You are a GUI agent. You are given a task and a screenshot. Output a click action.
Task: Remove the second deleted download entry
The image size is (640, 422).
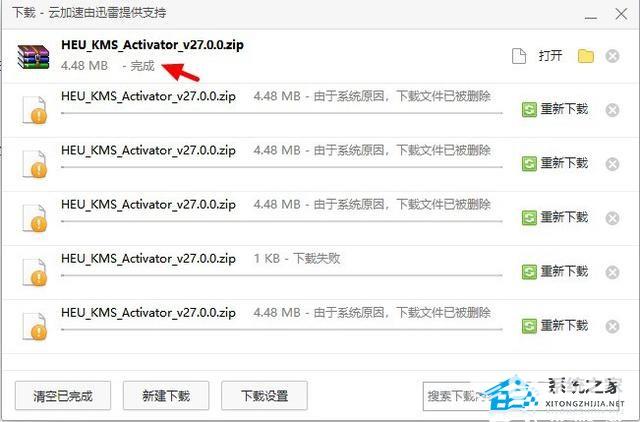click(612, 164)
